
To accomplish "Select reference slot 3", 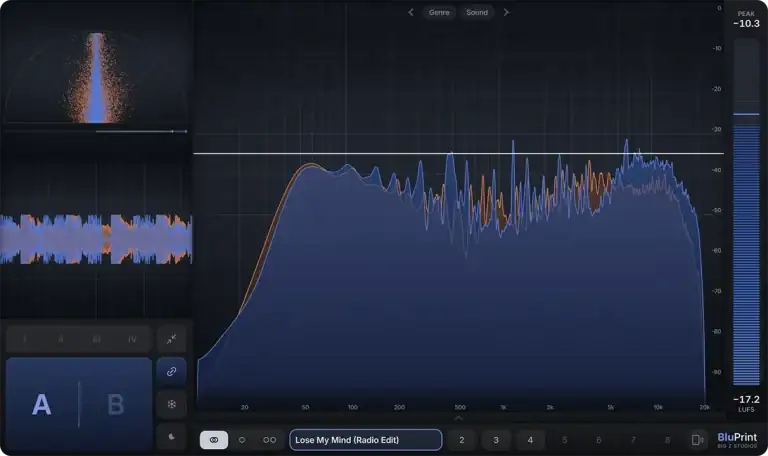I will coord(496,440).
